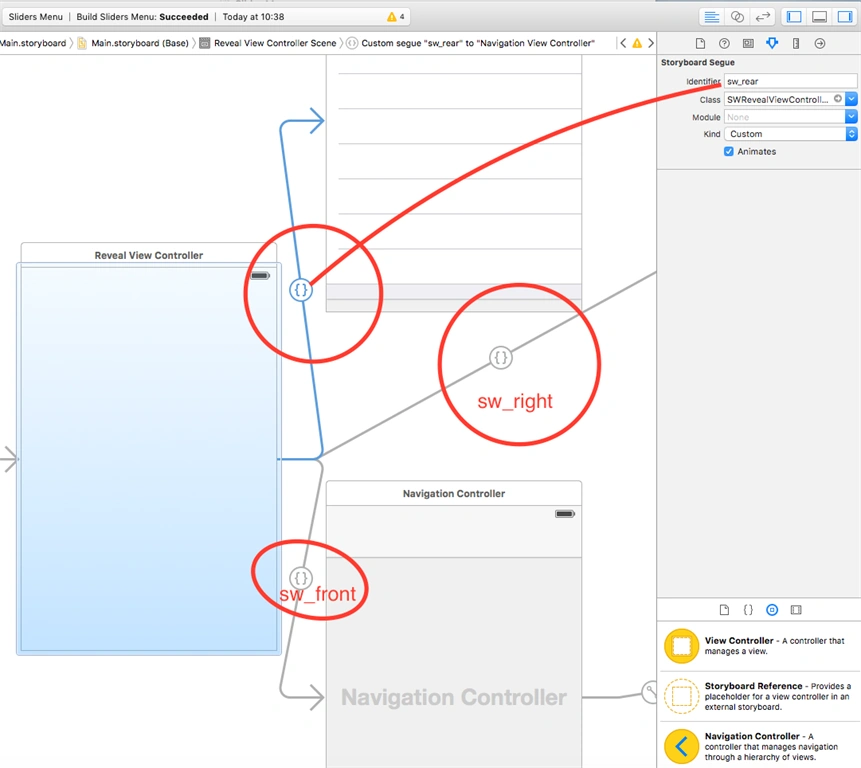Select the Navigation Controller library object
This screenshot has height=768, width=861.
[x=759, y=745]
